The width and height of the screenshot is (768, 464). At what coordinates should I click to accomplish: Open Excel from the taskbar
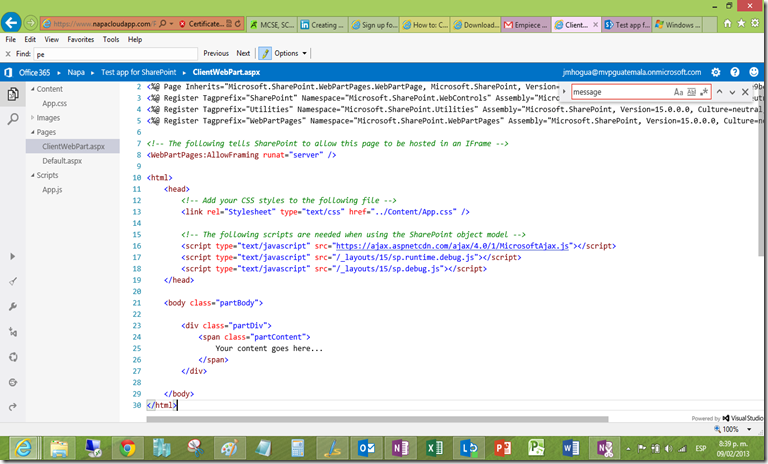(x=434, y=448)
